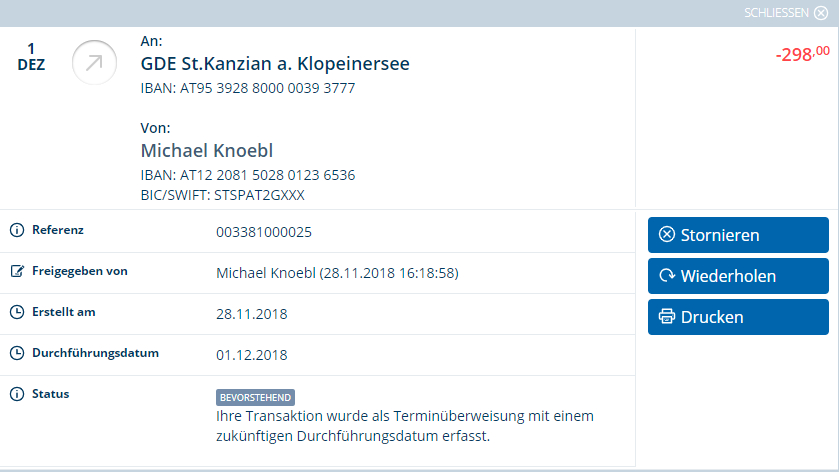Click the Referenz info icon
This screenshot has width=839, height=472.
tap(17, 230)
